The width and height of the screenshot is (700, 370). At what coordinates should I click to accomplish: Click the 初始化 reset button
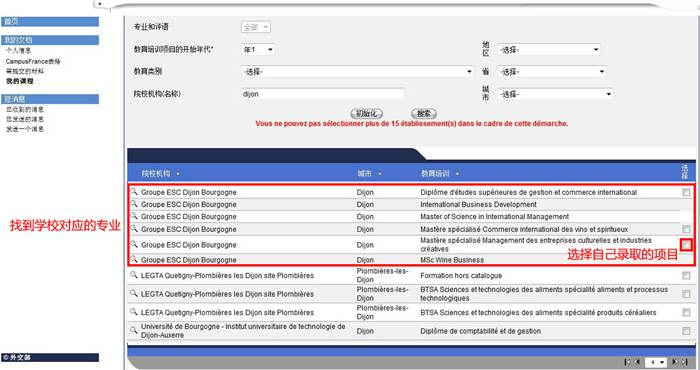pyautogui.click(x=367, y=113)
